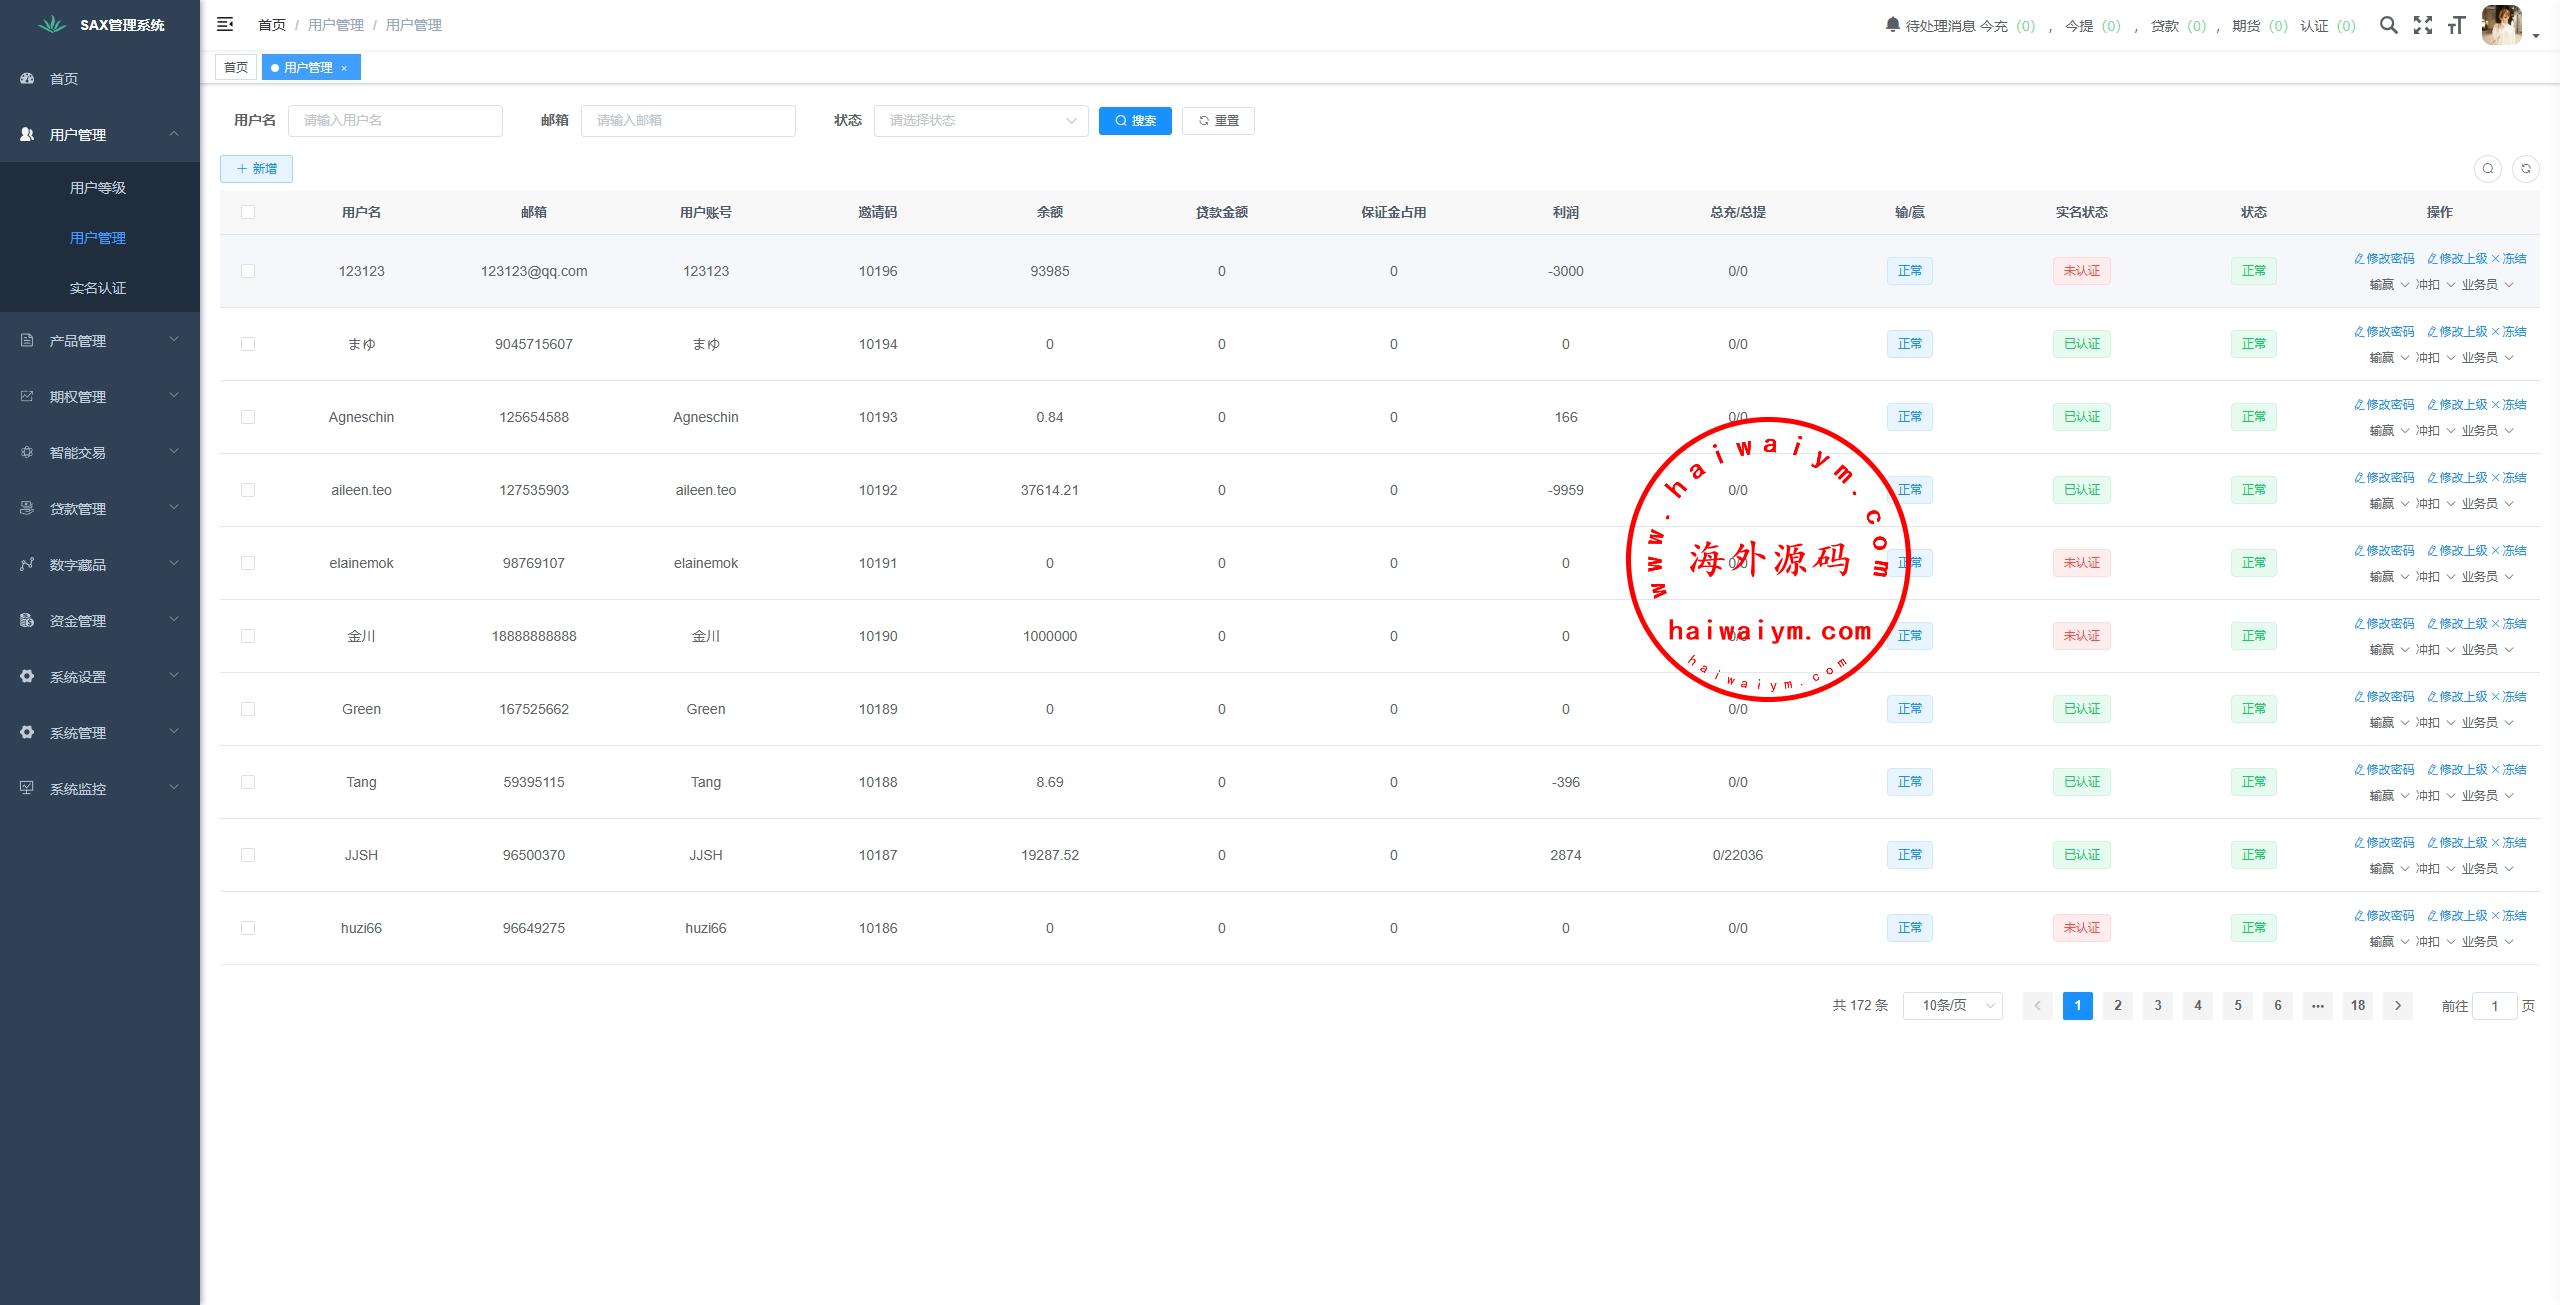The height and width of the screenshot is (1305, 2560).
Task: Toggle search bar visibility round icon
Action: tap(2487, 169)
